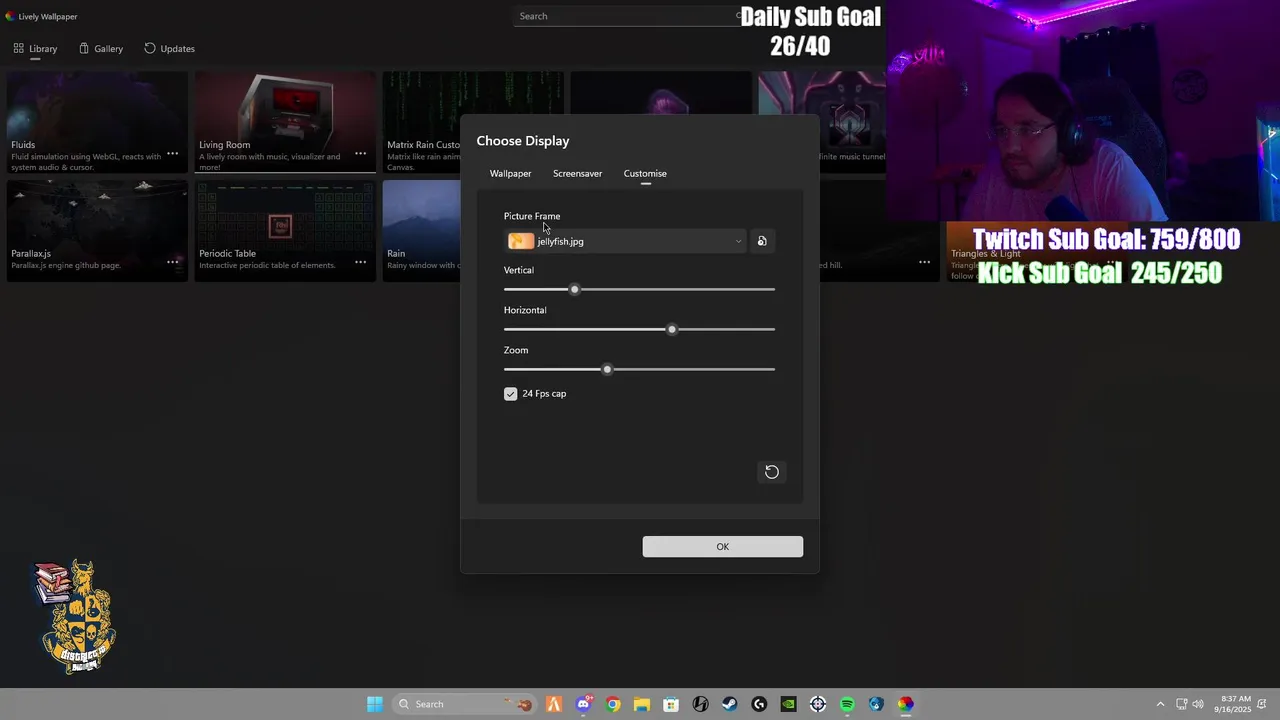
Task: Open the Gallery section
Action: pyautogui.click(x=101, y=48)
